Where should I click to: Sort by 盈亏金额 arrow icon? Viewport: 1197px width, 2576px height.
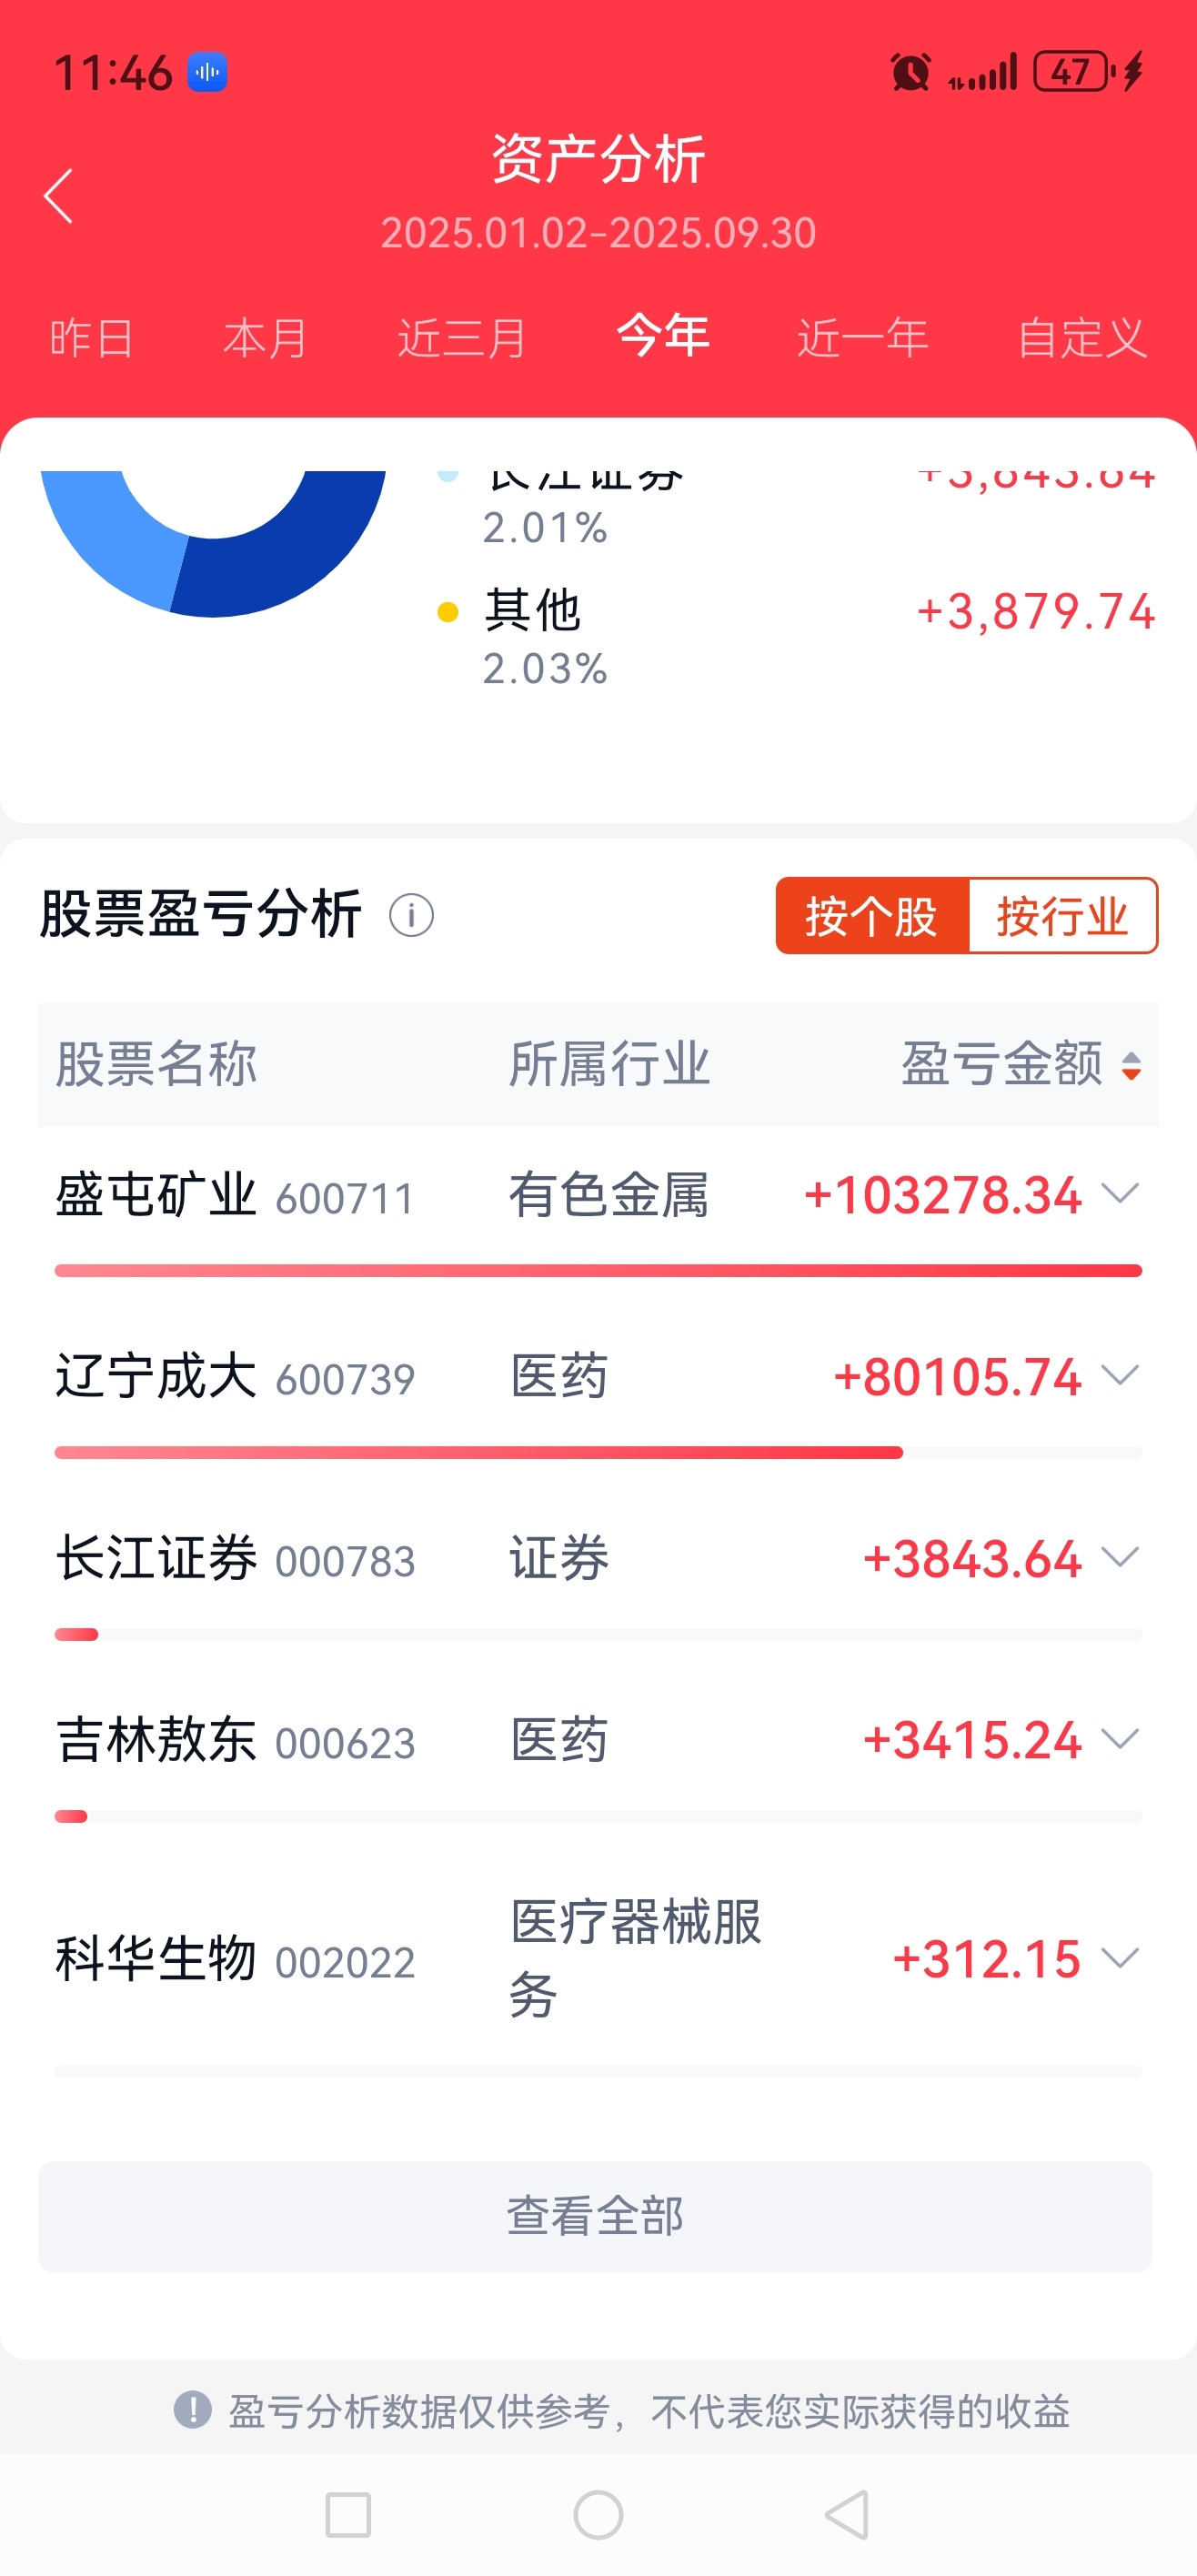[1131, 1066]
